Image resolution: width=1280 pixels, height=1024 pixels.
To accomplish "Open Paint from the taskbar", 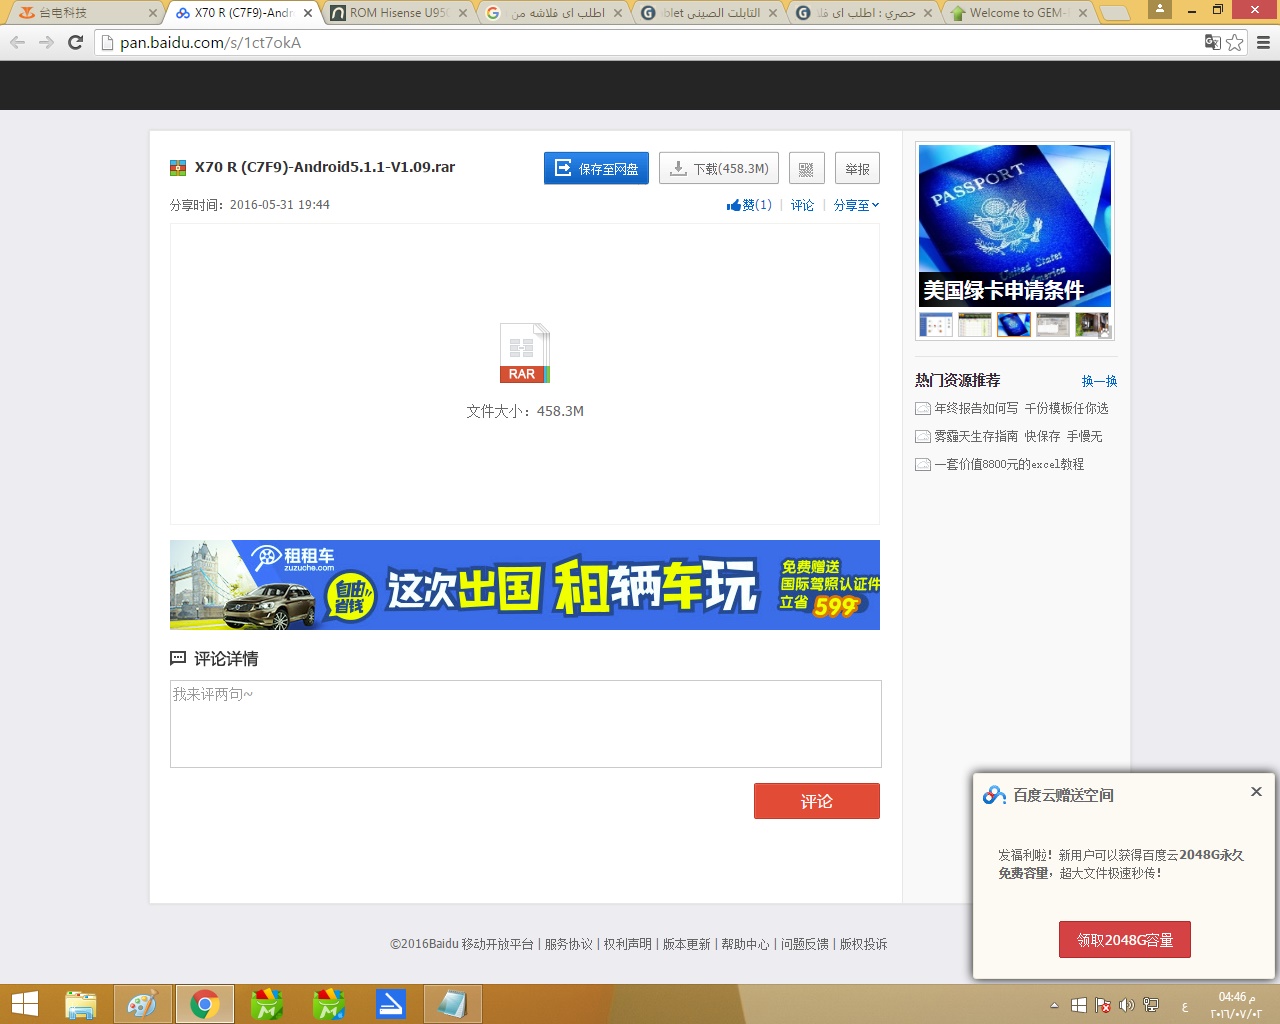I will click(142, 1004).
